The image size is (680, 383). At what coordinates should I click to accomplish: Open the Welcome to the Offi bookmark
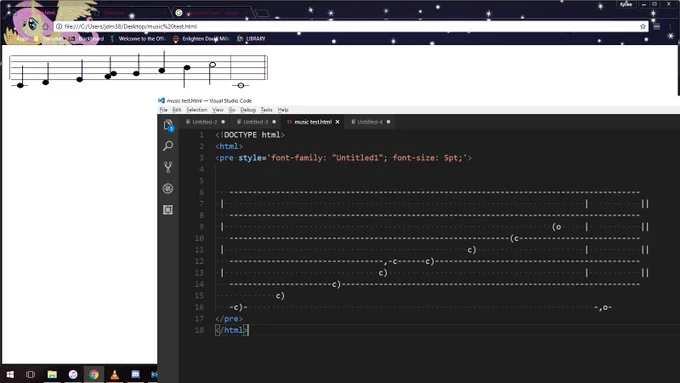pyautogui.click(x=137, y=39)
